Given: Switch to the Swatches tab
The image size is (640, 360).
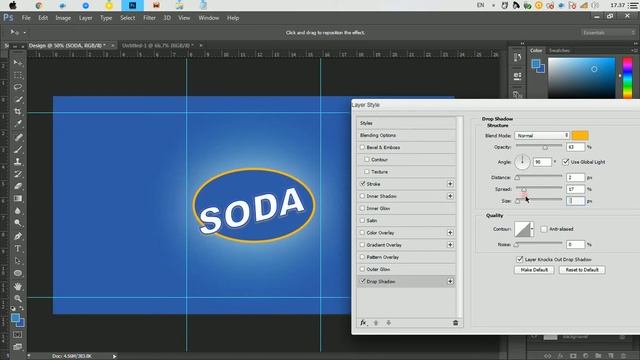Looking at the screenshot, I should coord(559,51).
